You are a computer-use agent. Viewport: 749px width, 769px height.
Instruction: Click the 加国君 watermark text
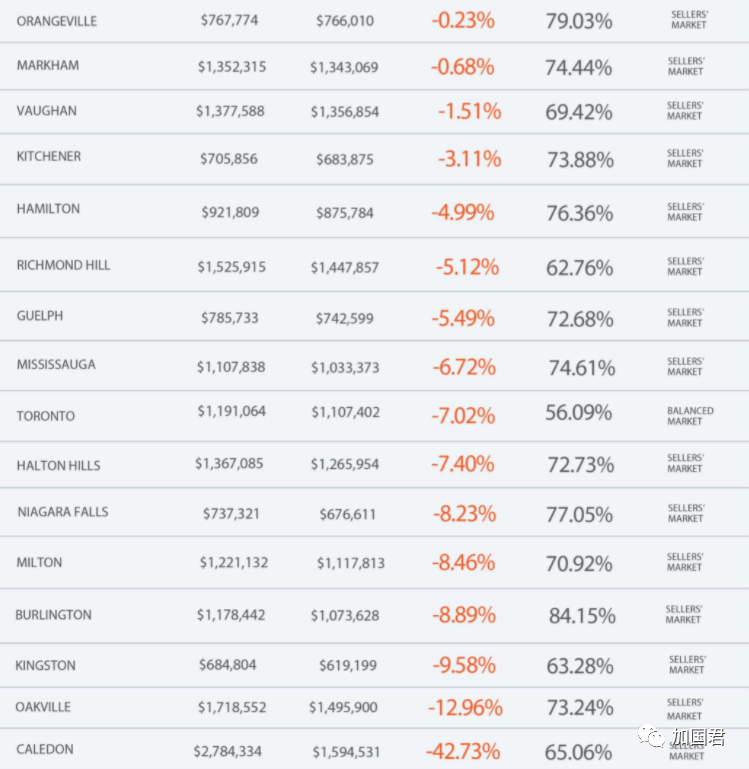click(698, 737)
